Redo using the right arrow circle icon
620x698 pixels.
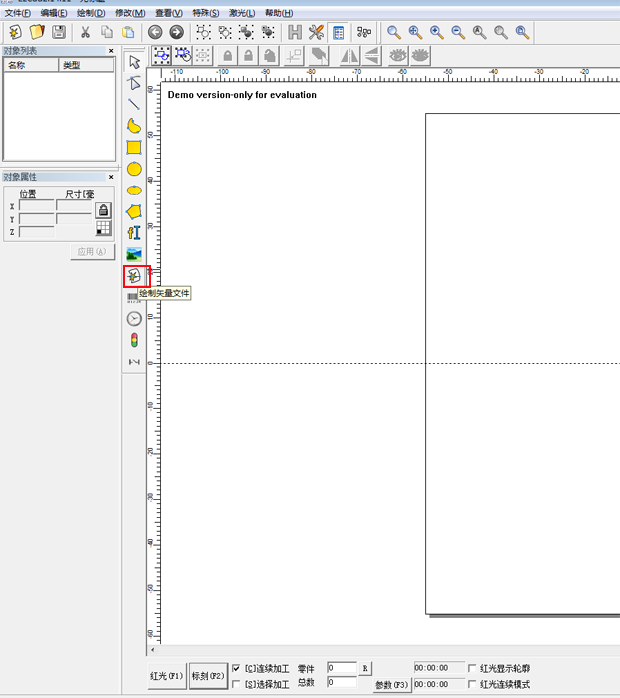(176, 32)
